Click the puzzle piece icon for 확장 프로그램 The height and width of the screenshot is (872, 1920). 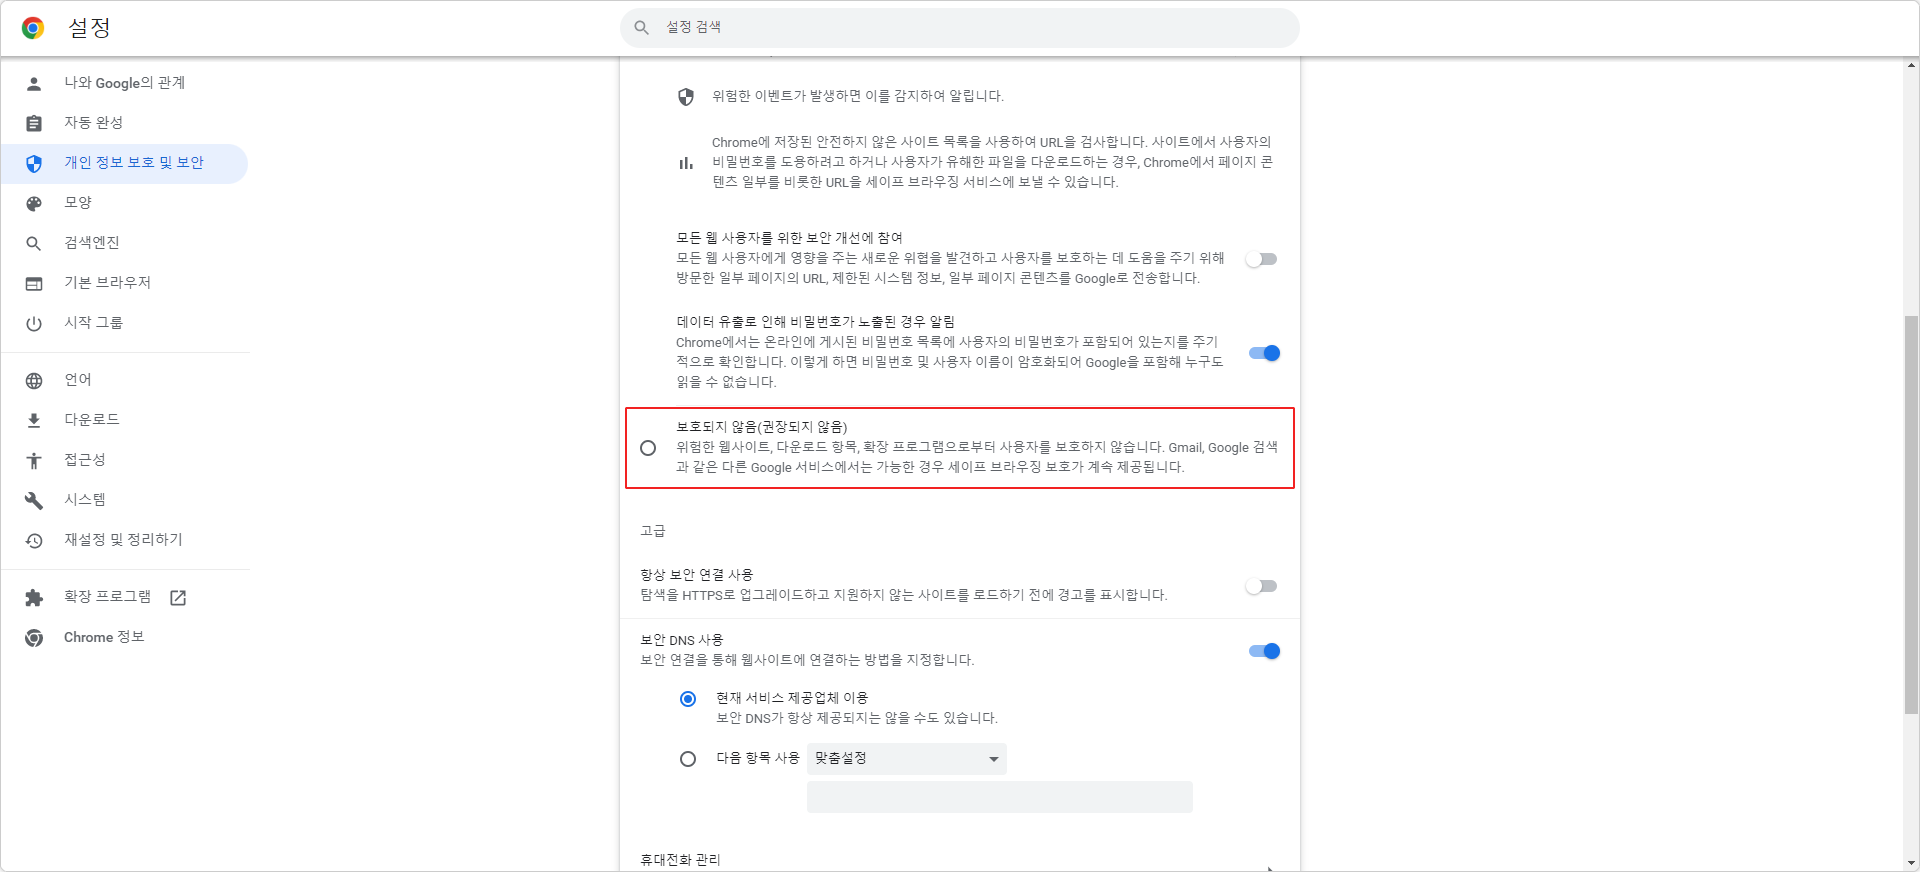click(x=34, y=598)
